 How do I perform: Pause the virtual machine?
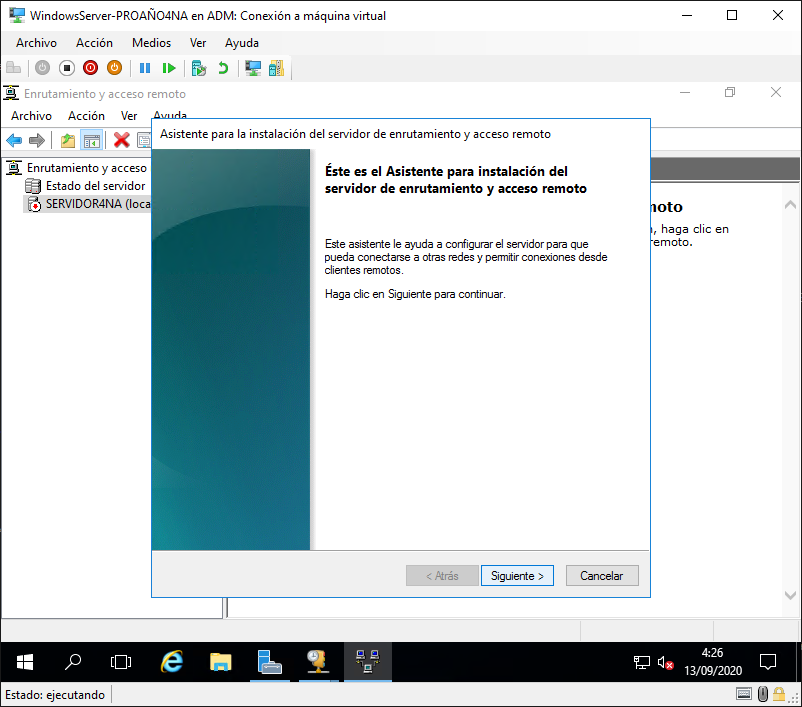(145, 68)
